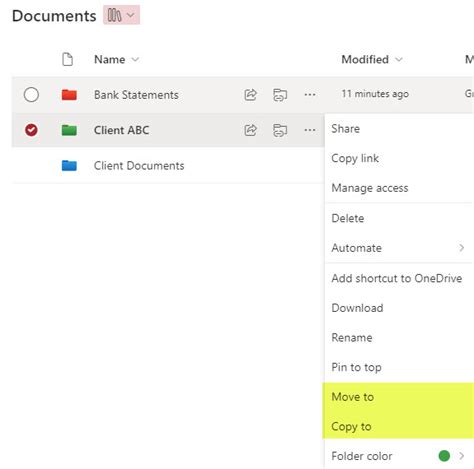
Task: Click shortcut icon on Bank Statements row
Action: point(280,95)
